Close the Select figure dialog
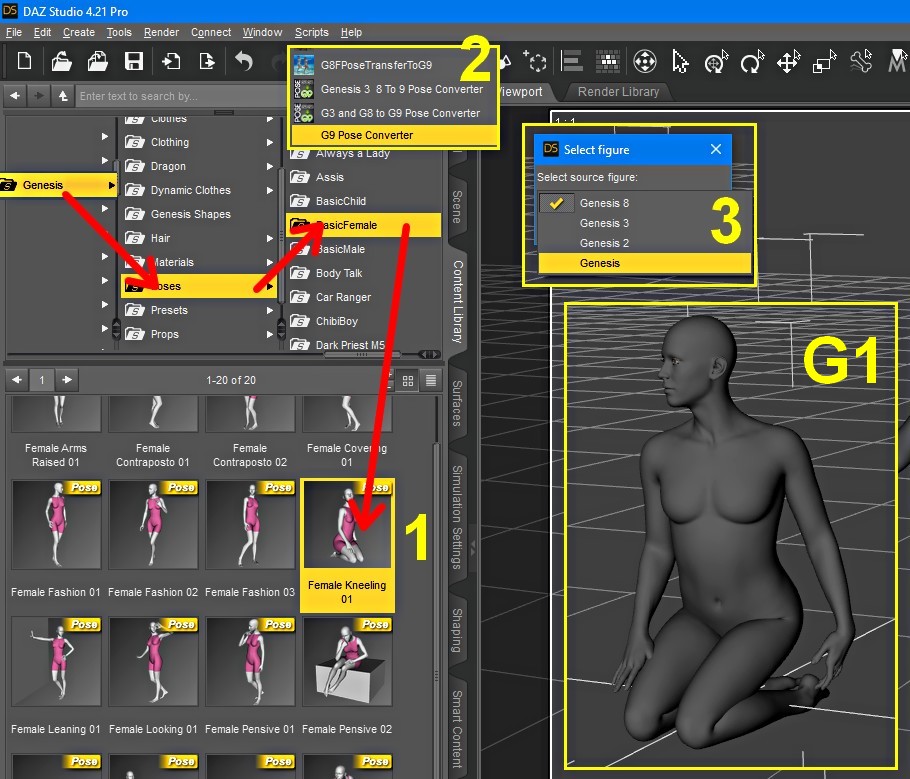The image size is (910, 779). pos(716,150)
